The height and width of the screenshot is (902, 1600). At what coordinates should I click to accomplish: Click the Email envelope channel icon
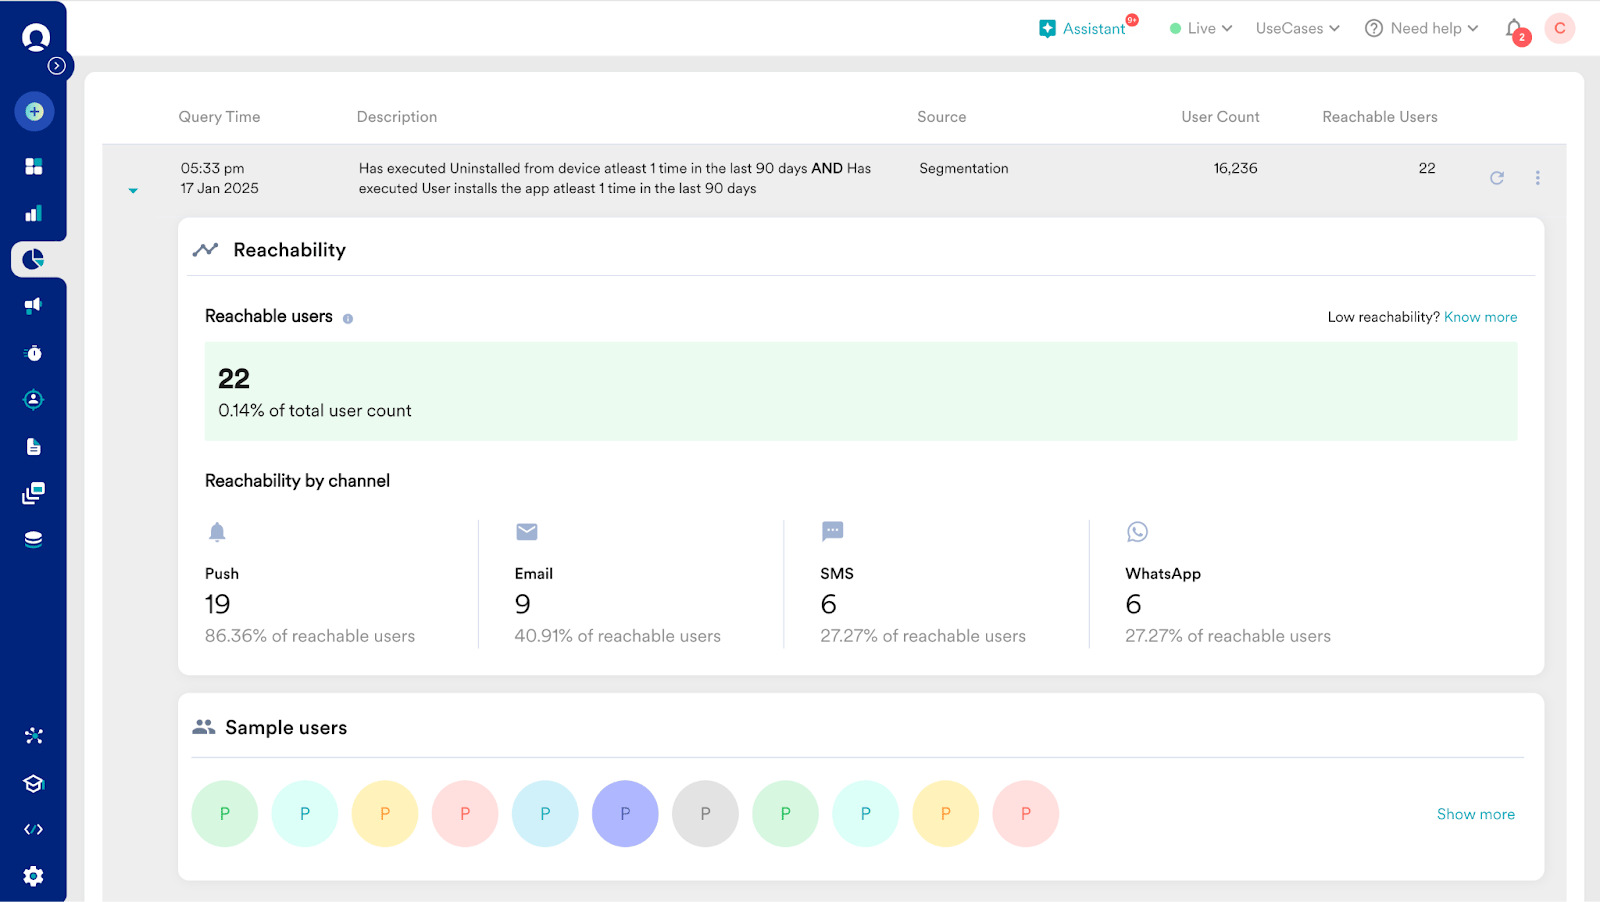(527, 531)
